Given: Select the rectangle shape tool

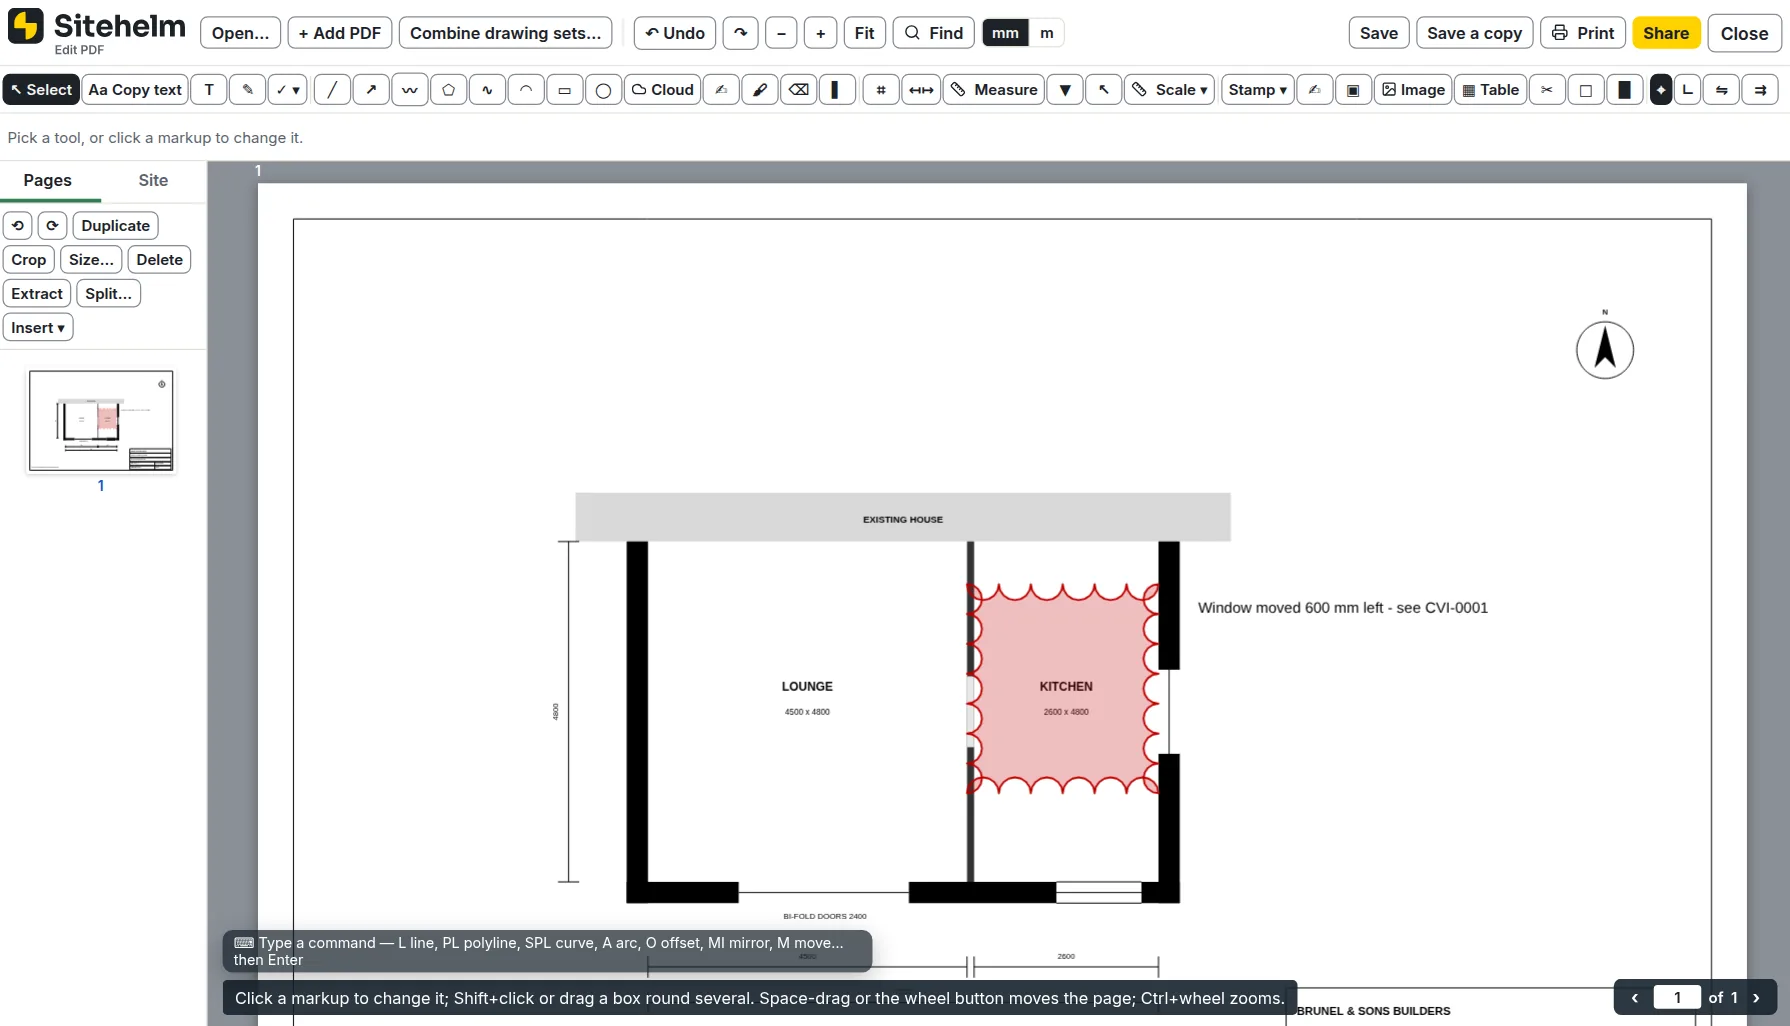Looking at the screenshot, I should pyautogui.click(x=564, y=90).
